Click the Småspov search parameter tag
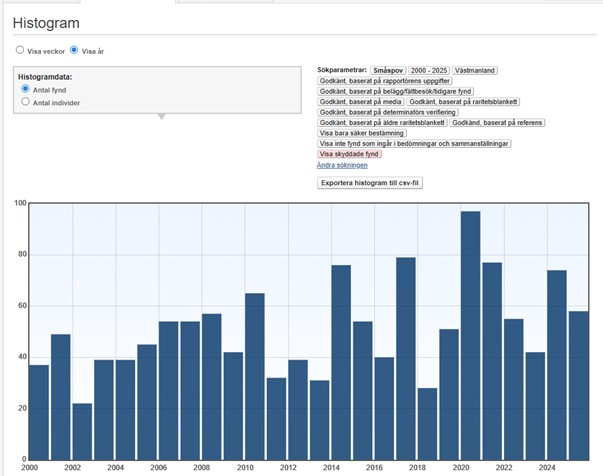The width and height of the screenshot is (603, 476). (389, 70)
